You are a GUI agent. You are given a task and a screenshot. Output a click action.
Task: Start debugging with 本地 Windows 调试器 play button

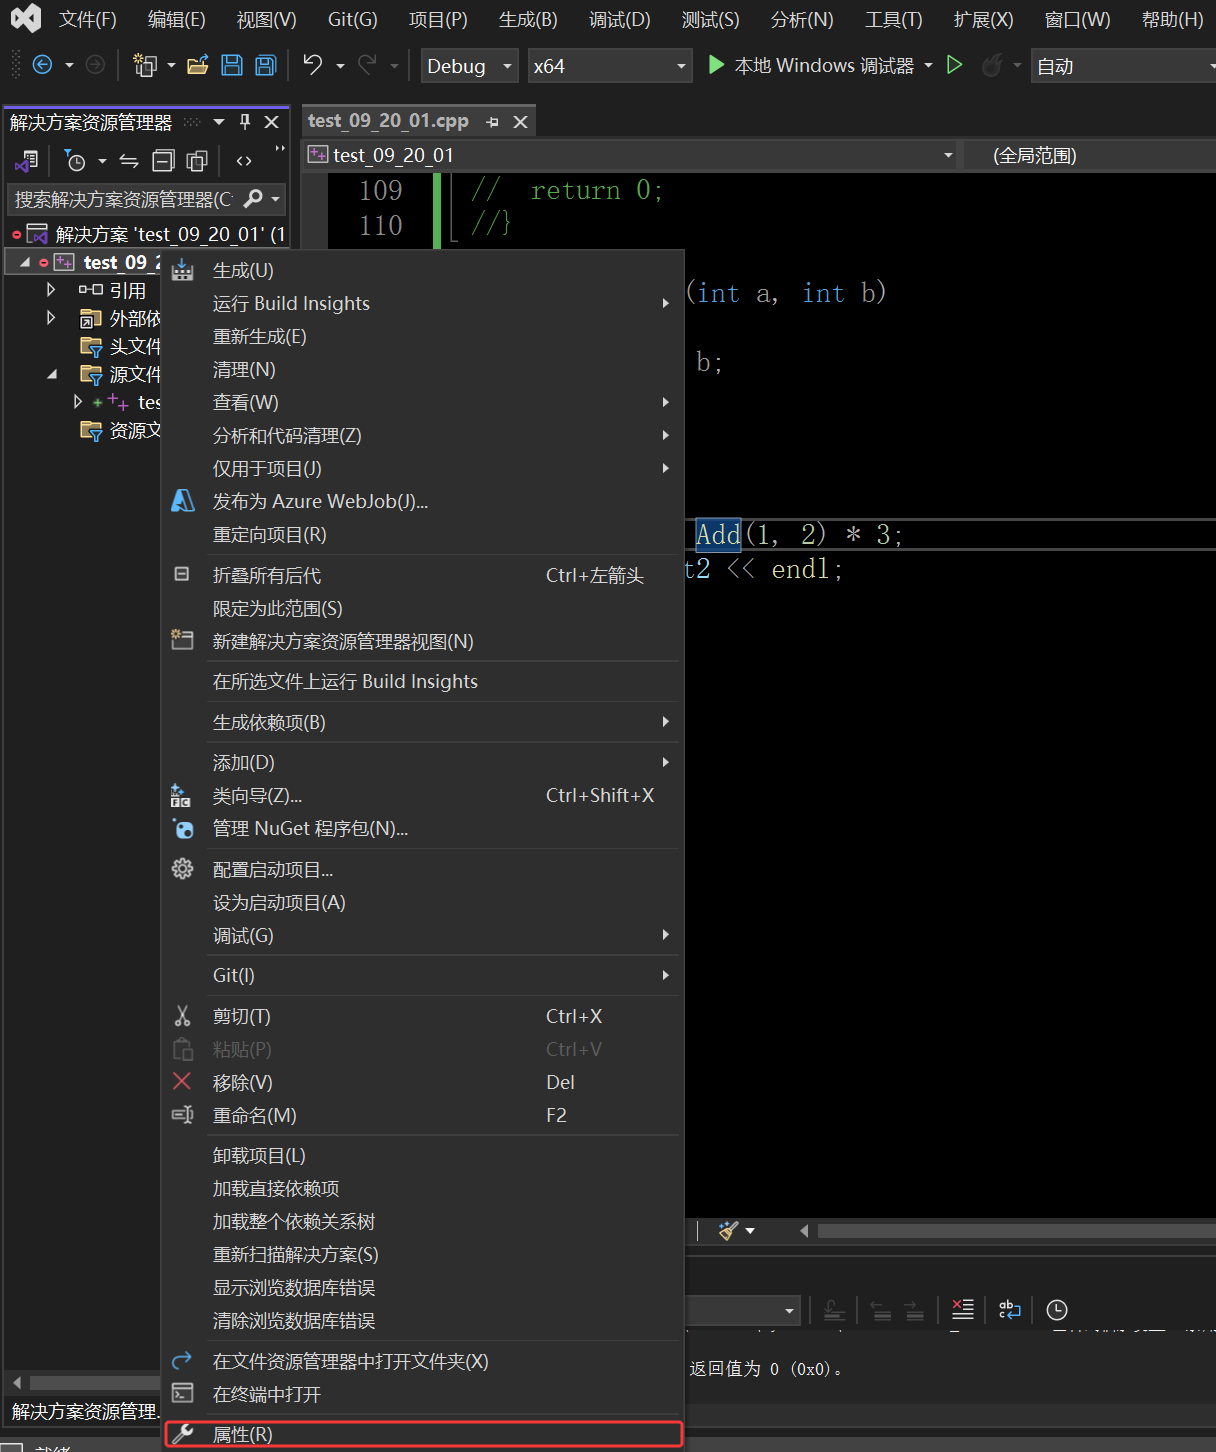(x=716, y=65)
